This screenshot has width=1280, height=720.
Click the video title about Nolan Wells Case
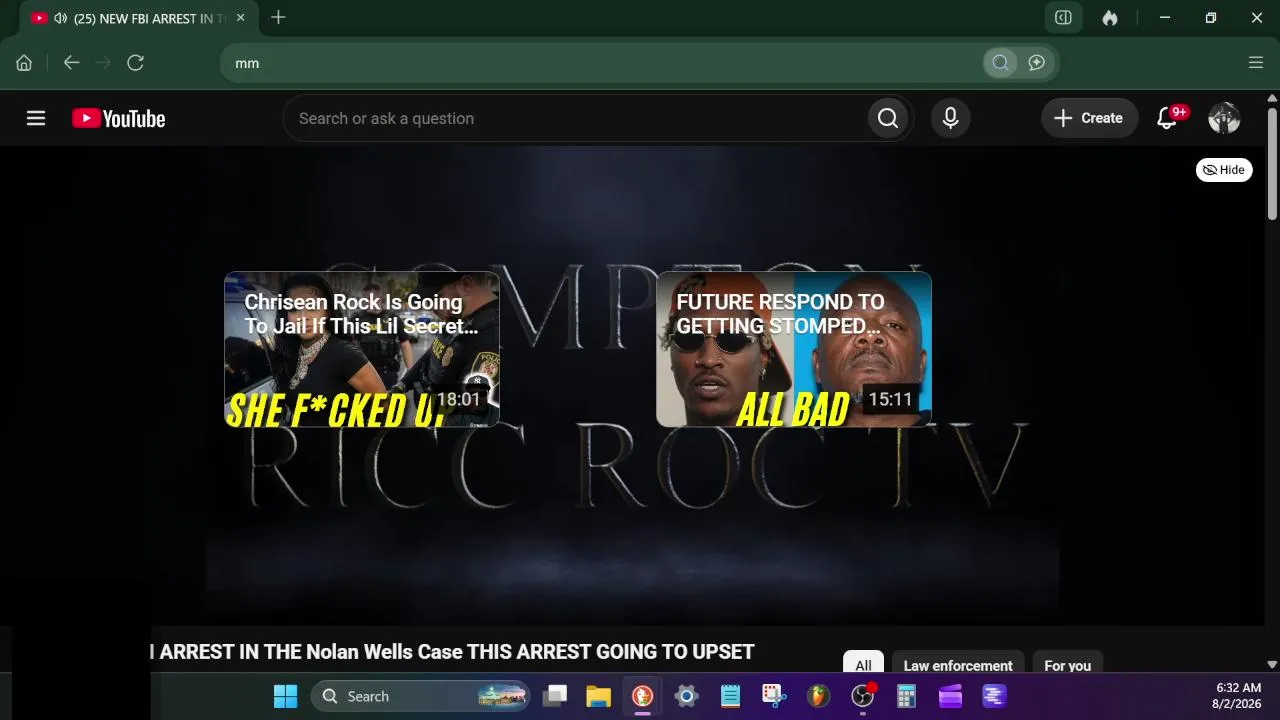click(454, 652)
